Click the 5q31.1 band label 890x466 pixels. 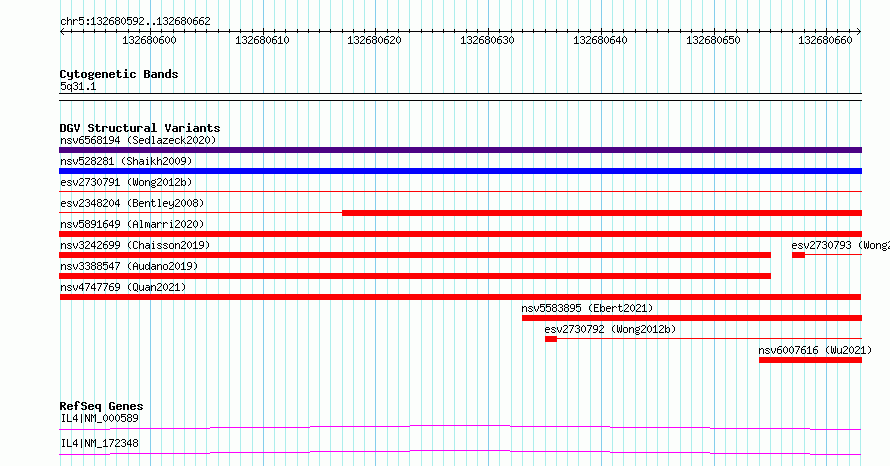tap(78, 87)
